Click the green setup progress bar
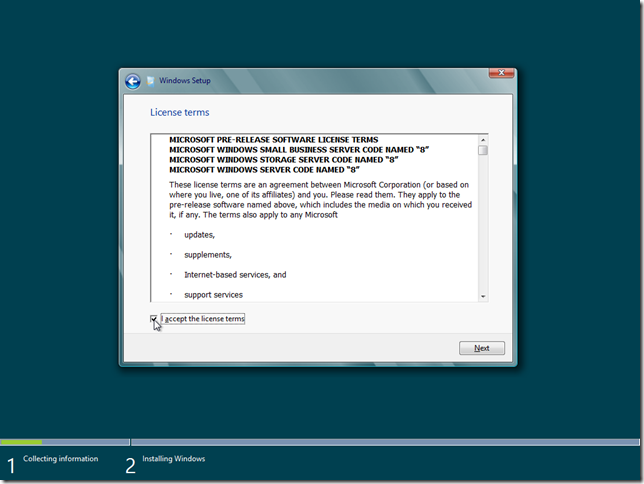The width and height of the screenshot is (644, 484). pyautogui.click(x=21, y=442)
